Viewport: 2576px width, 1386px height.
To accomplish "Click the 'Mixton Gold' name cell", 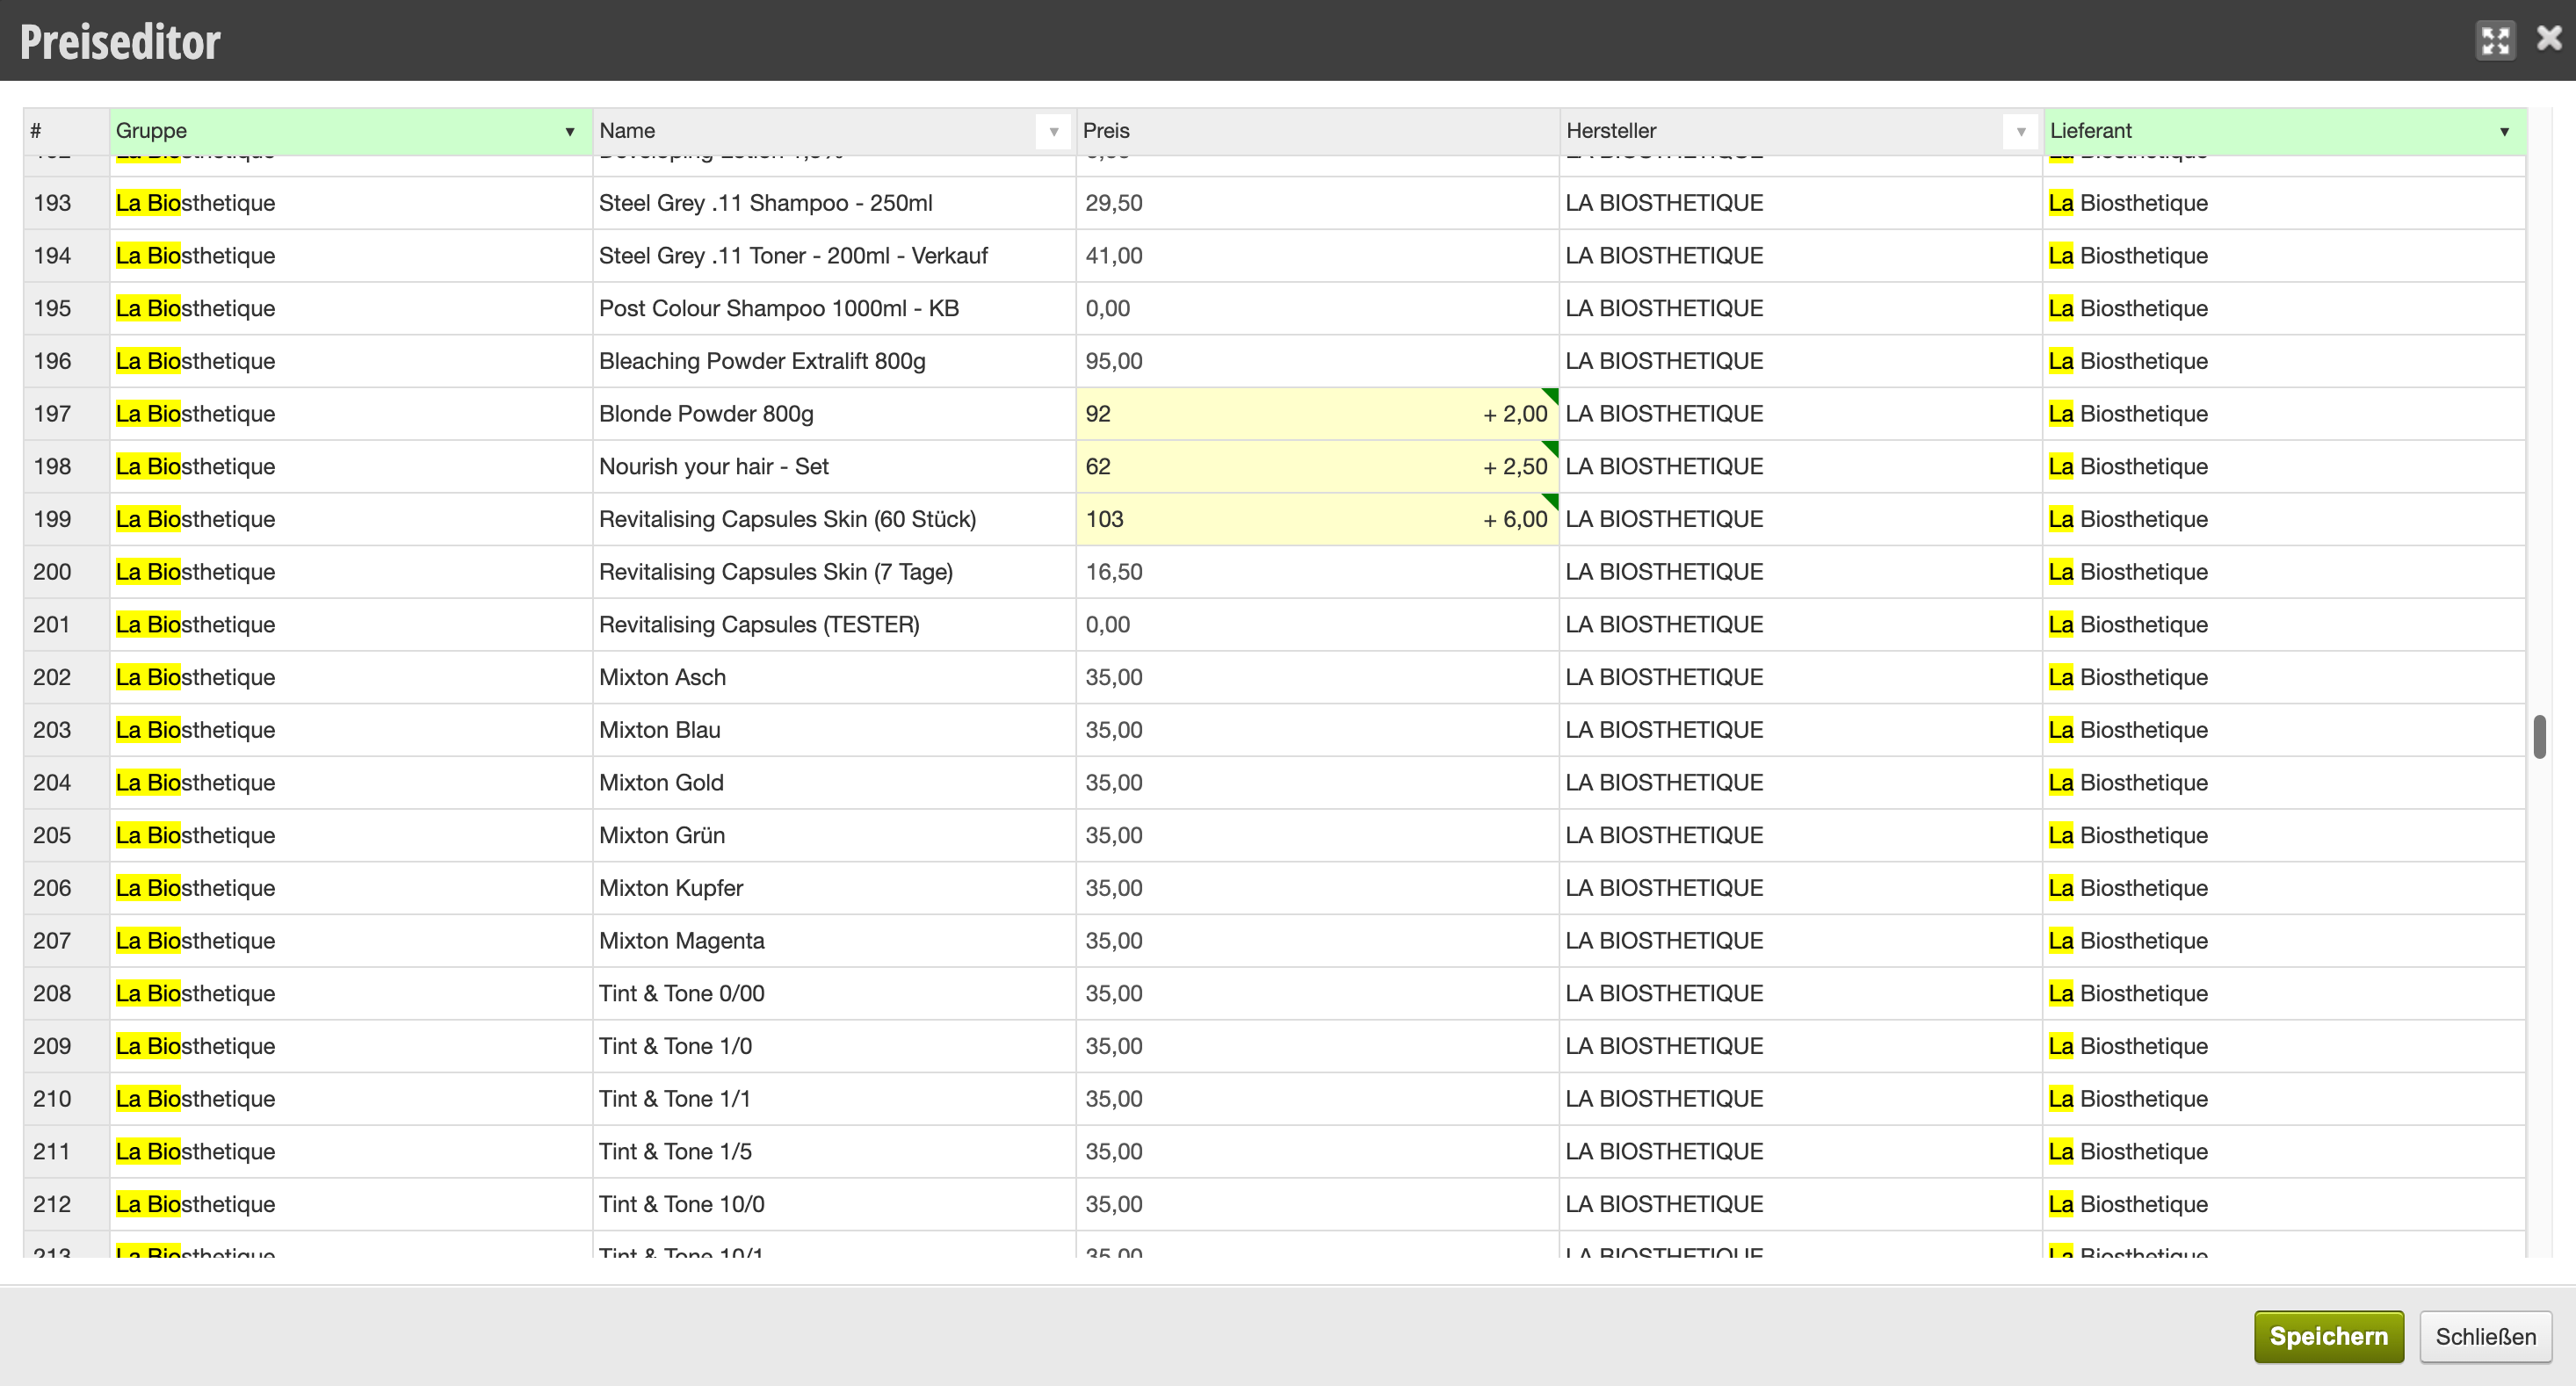I will click(x=834, y=783).
